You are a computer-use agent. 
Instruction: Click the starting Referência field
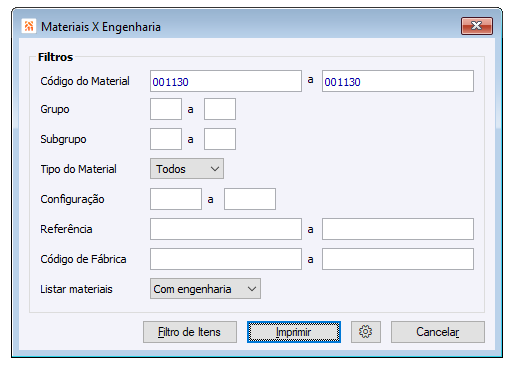[x=226, y=229]
